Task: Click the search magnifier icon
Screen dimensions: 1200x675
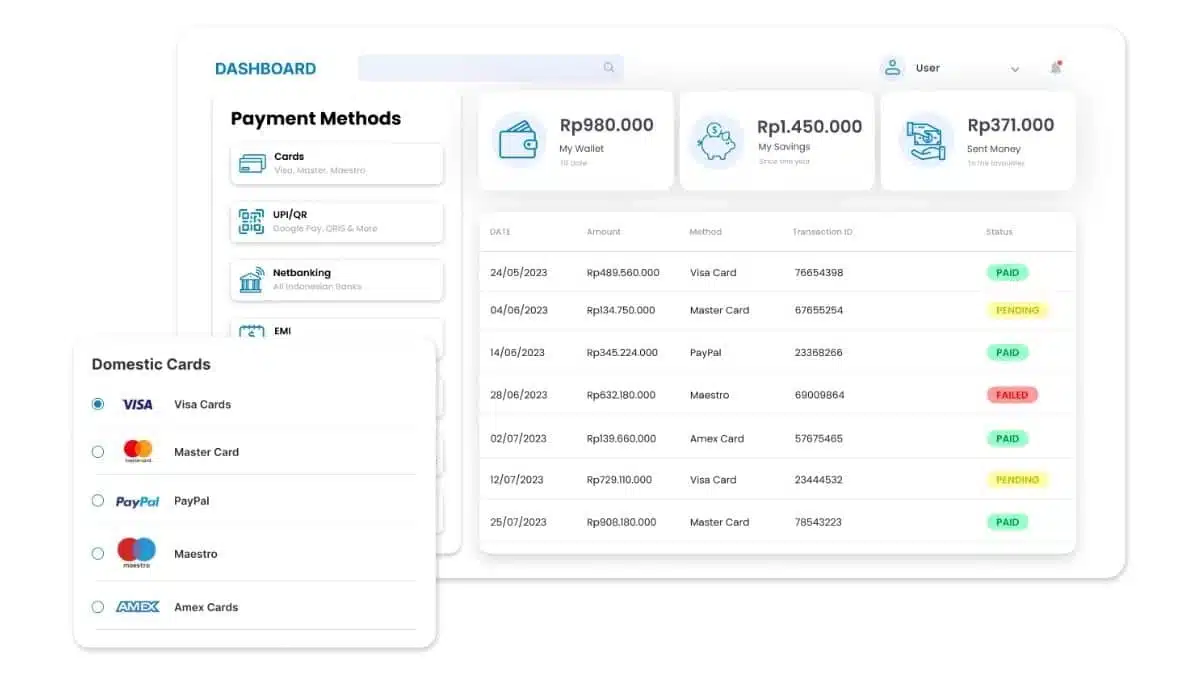Action: 608,68
